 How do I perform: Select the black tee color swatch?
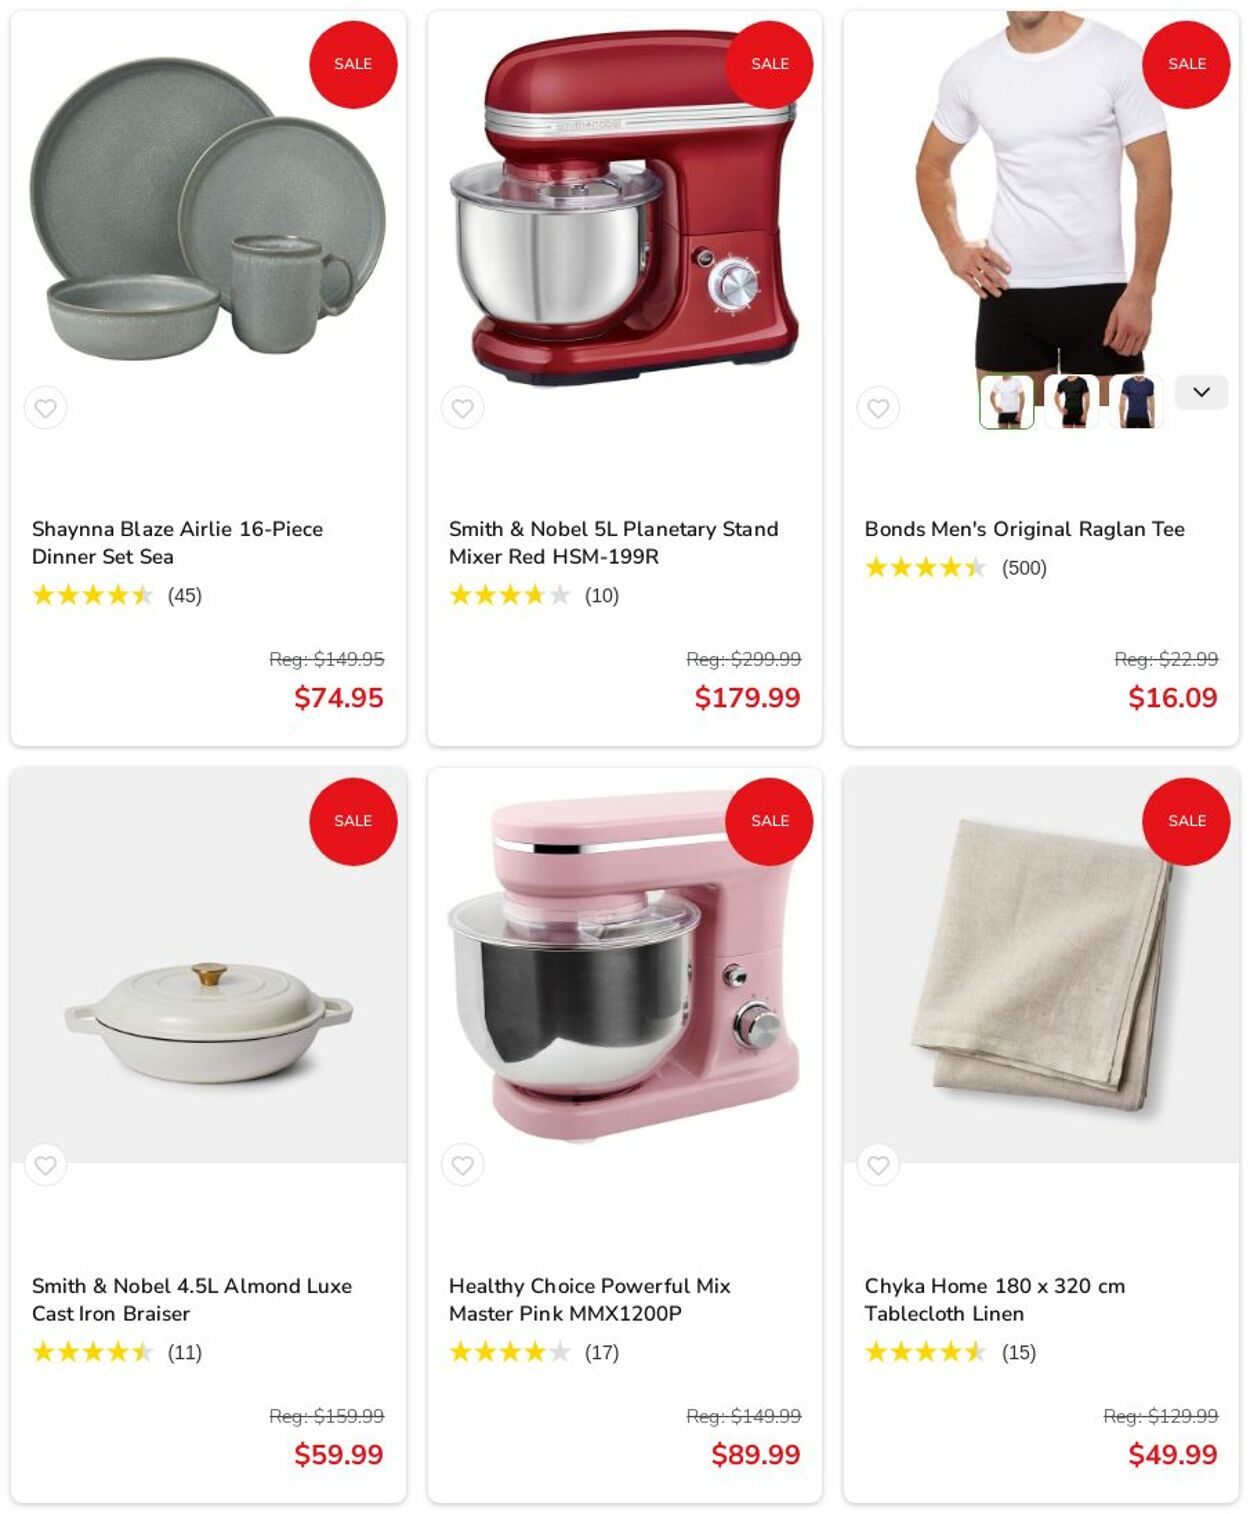pos(1072,401)
